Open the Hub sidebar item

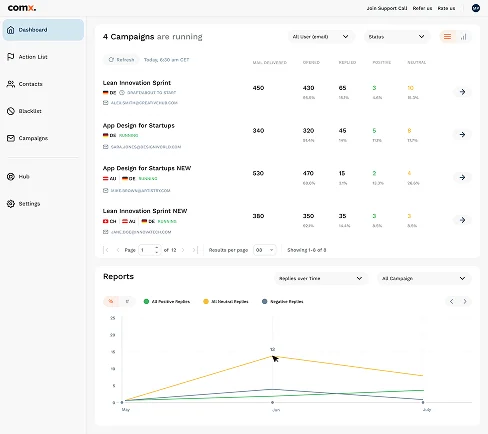click(18, 177)
